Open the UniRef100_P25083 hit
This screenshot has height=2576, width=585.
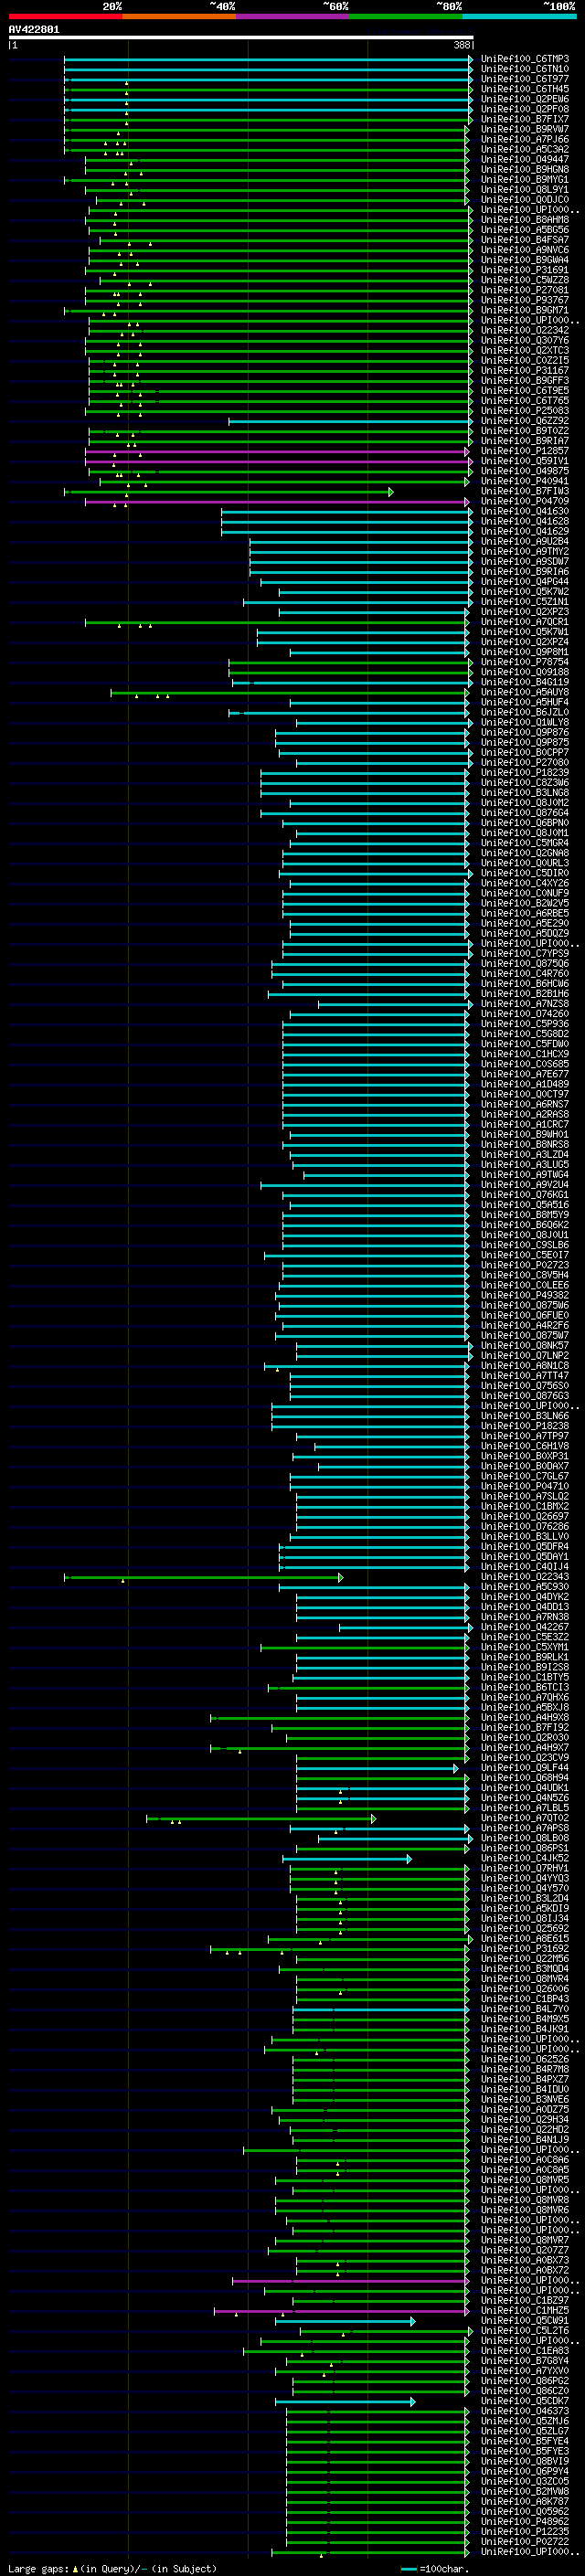coord(525,411)
